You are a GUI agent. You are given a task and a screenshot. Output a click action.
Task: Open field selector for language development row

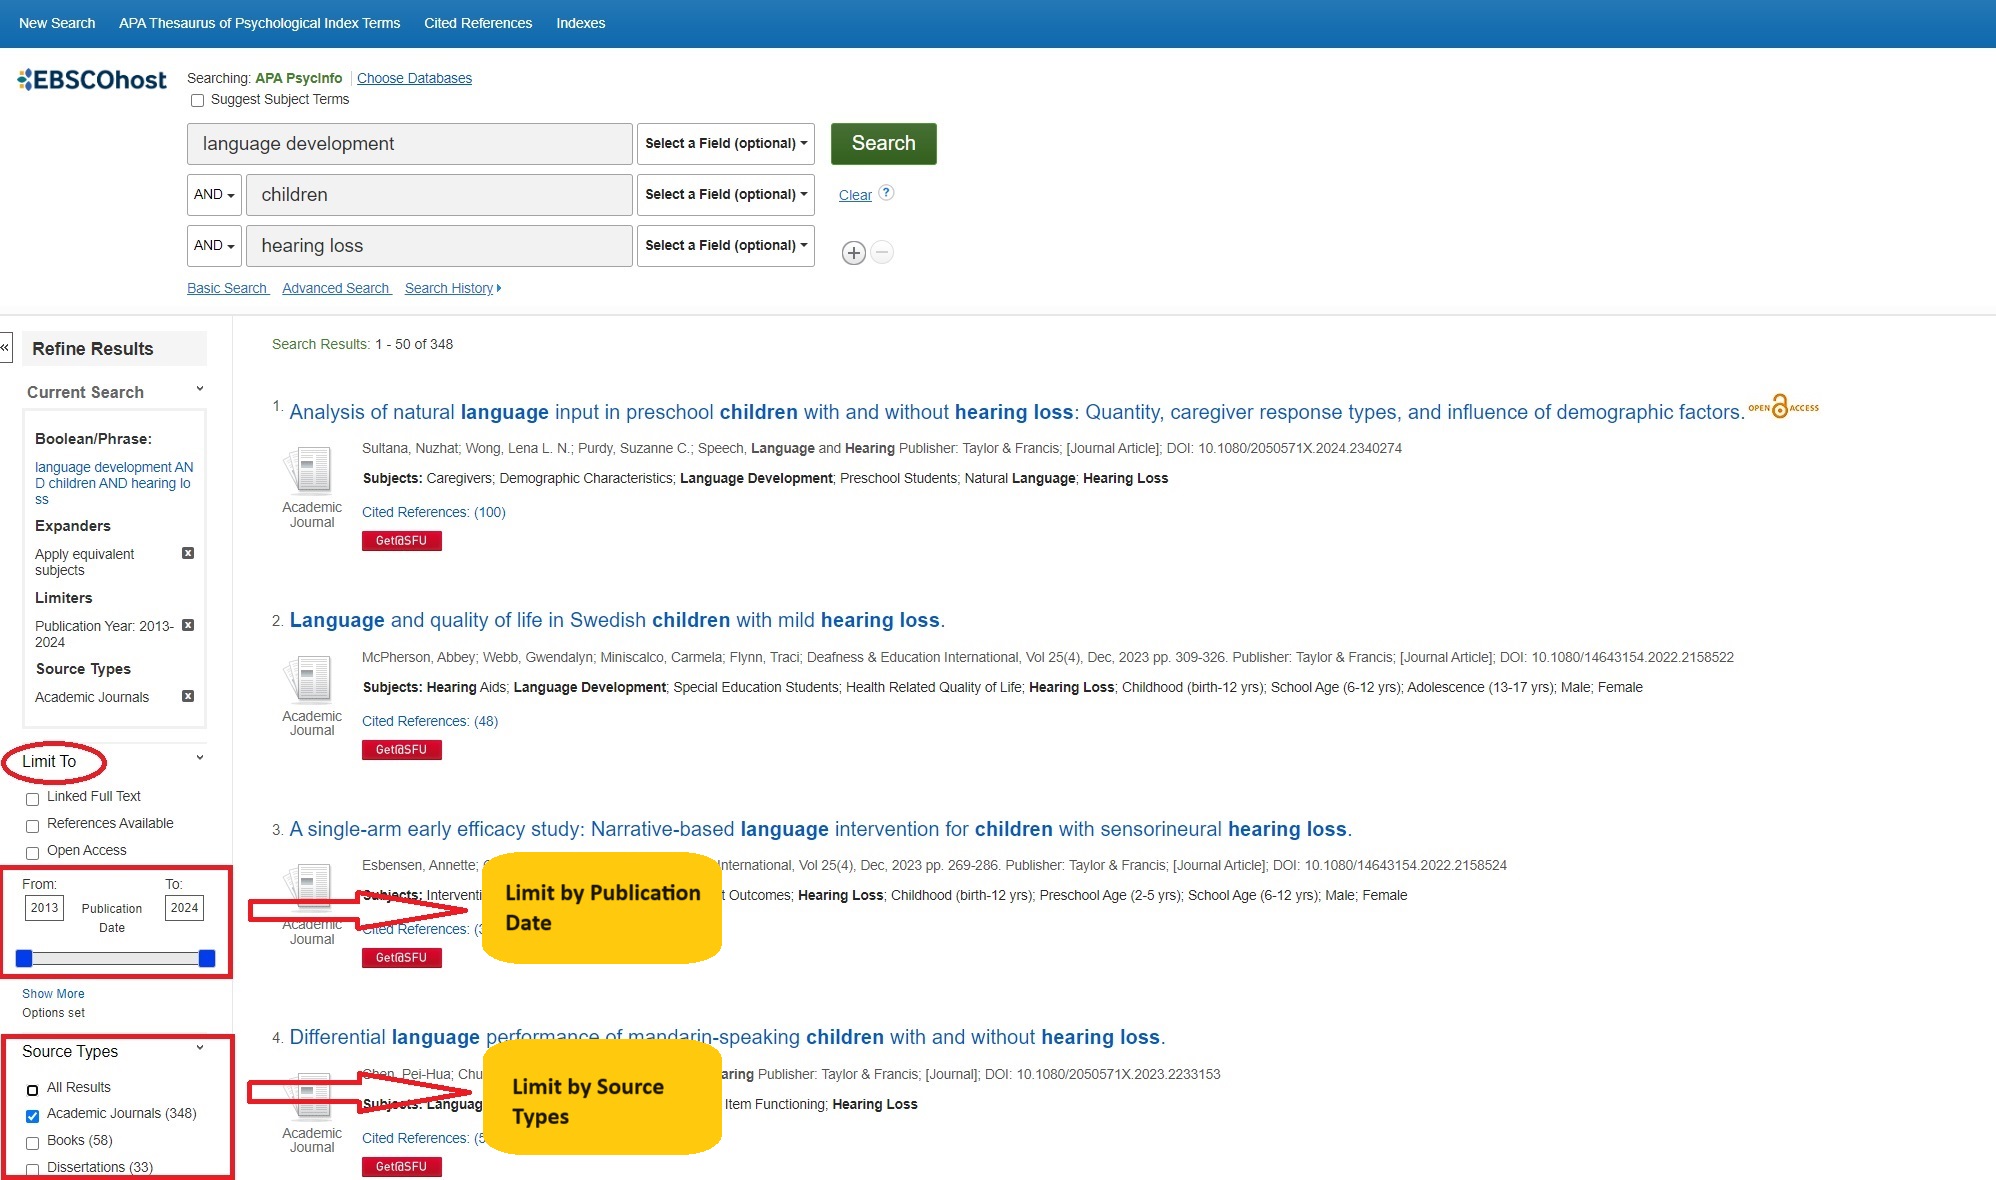[726, 144]
